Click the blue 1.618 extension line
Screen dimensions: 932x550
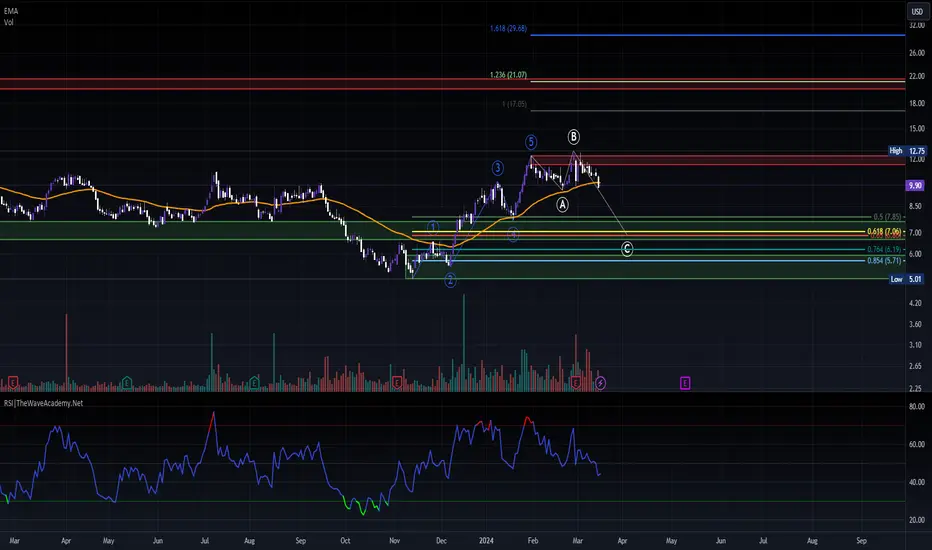(717, 35)
